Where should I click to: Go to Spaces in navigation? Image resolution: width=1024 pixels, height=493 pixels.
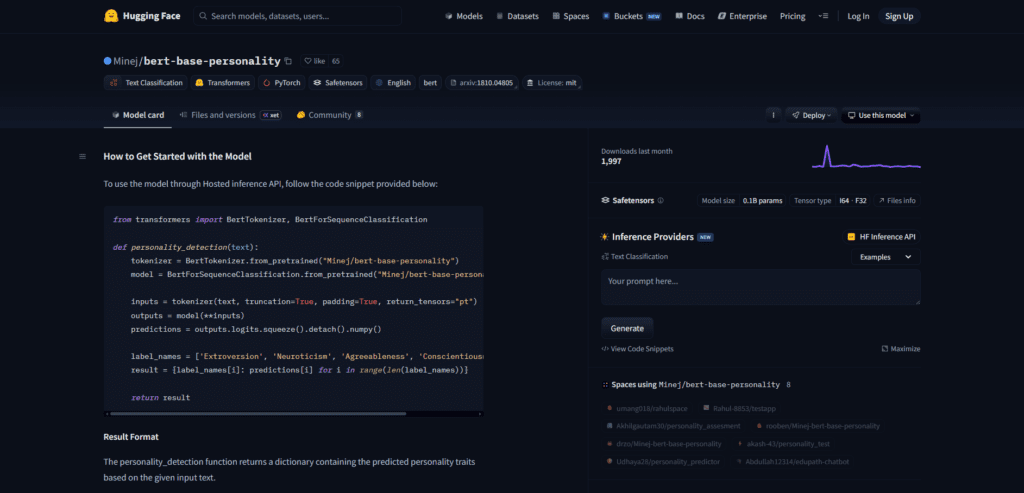point(570,16)
